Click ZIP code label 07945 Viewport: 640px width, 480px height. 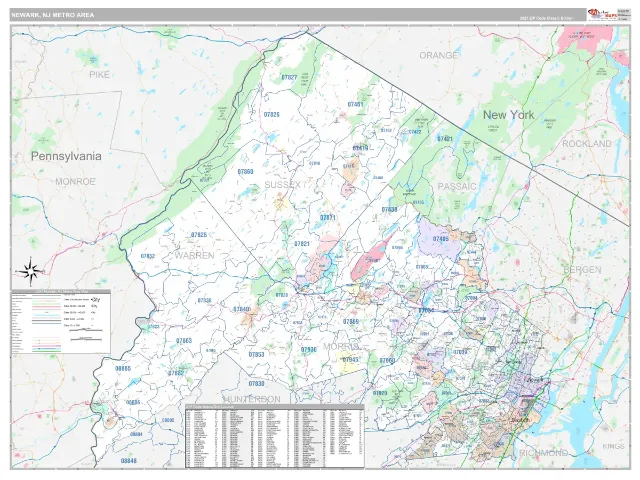click(x=350, y=360)
